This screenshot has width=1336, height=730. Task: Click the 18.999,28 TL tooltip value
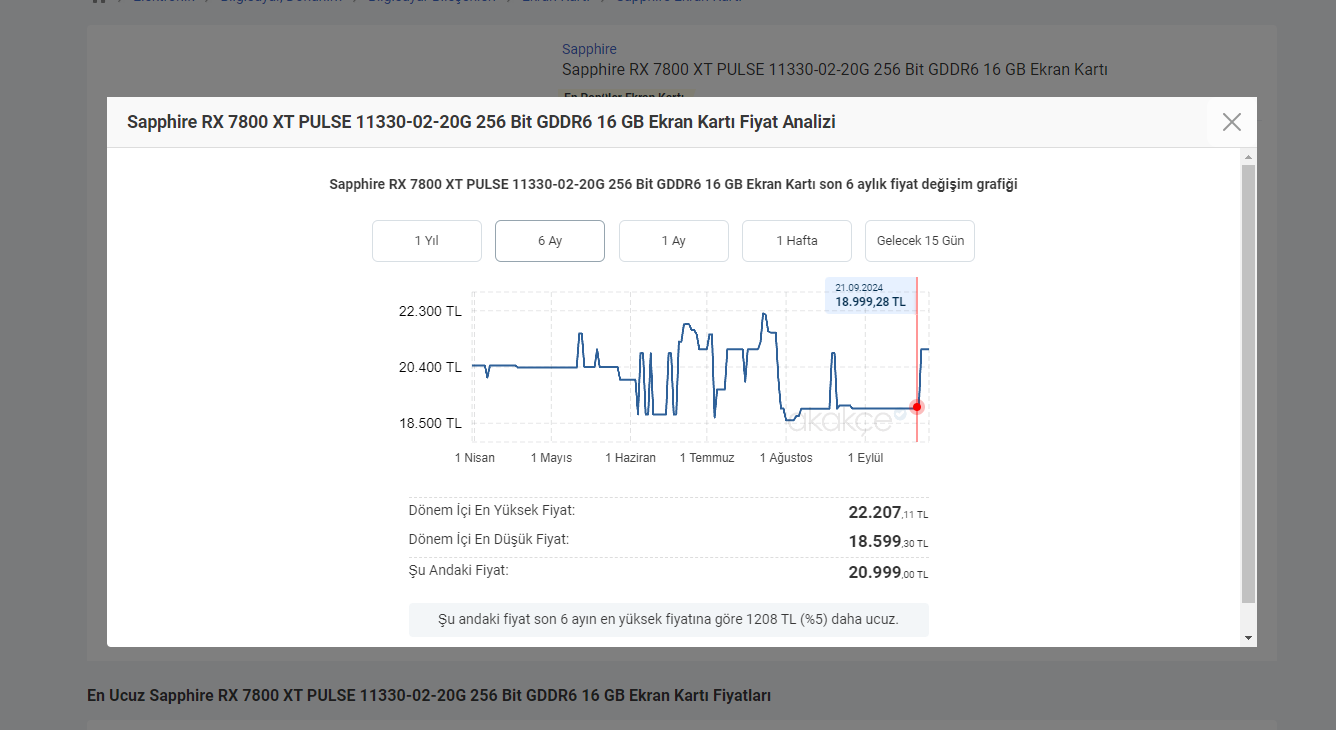point(870,302)
